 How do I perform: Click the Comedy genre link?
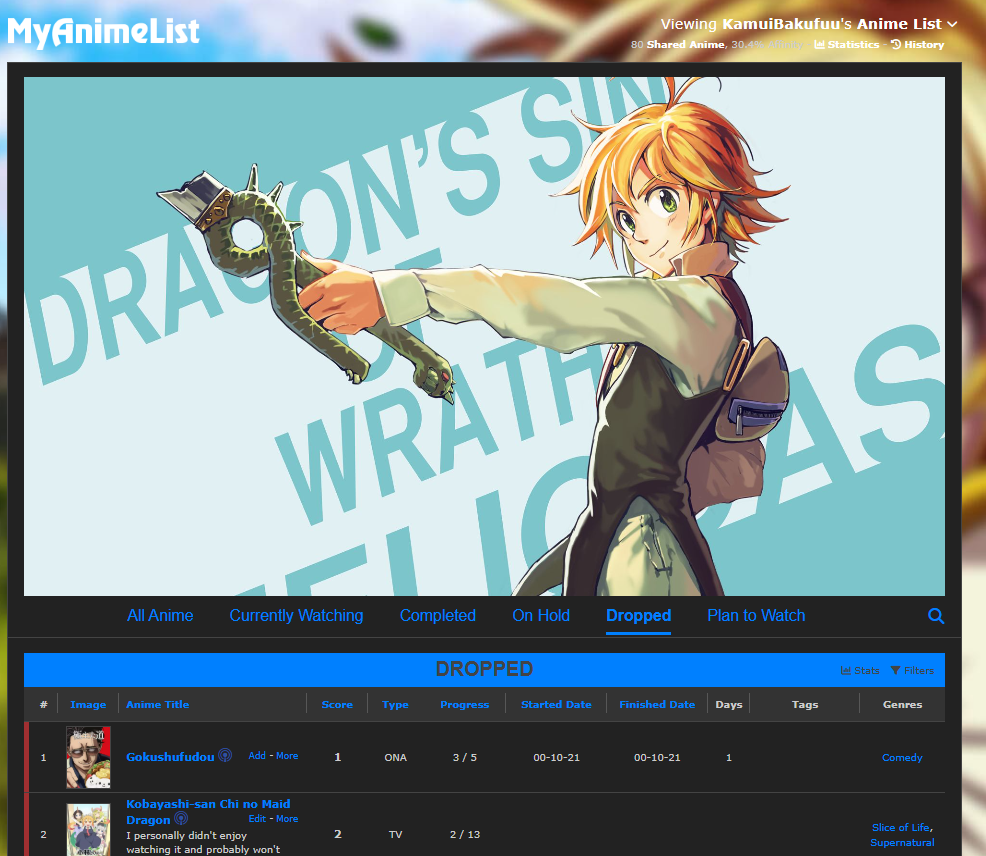(902, 757)
